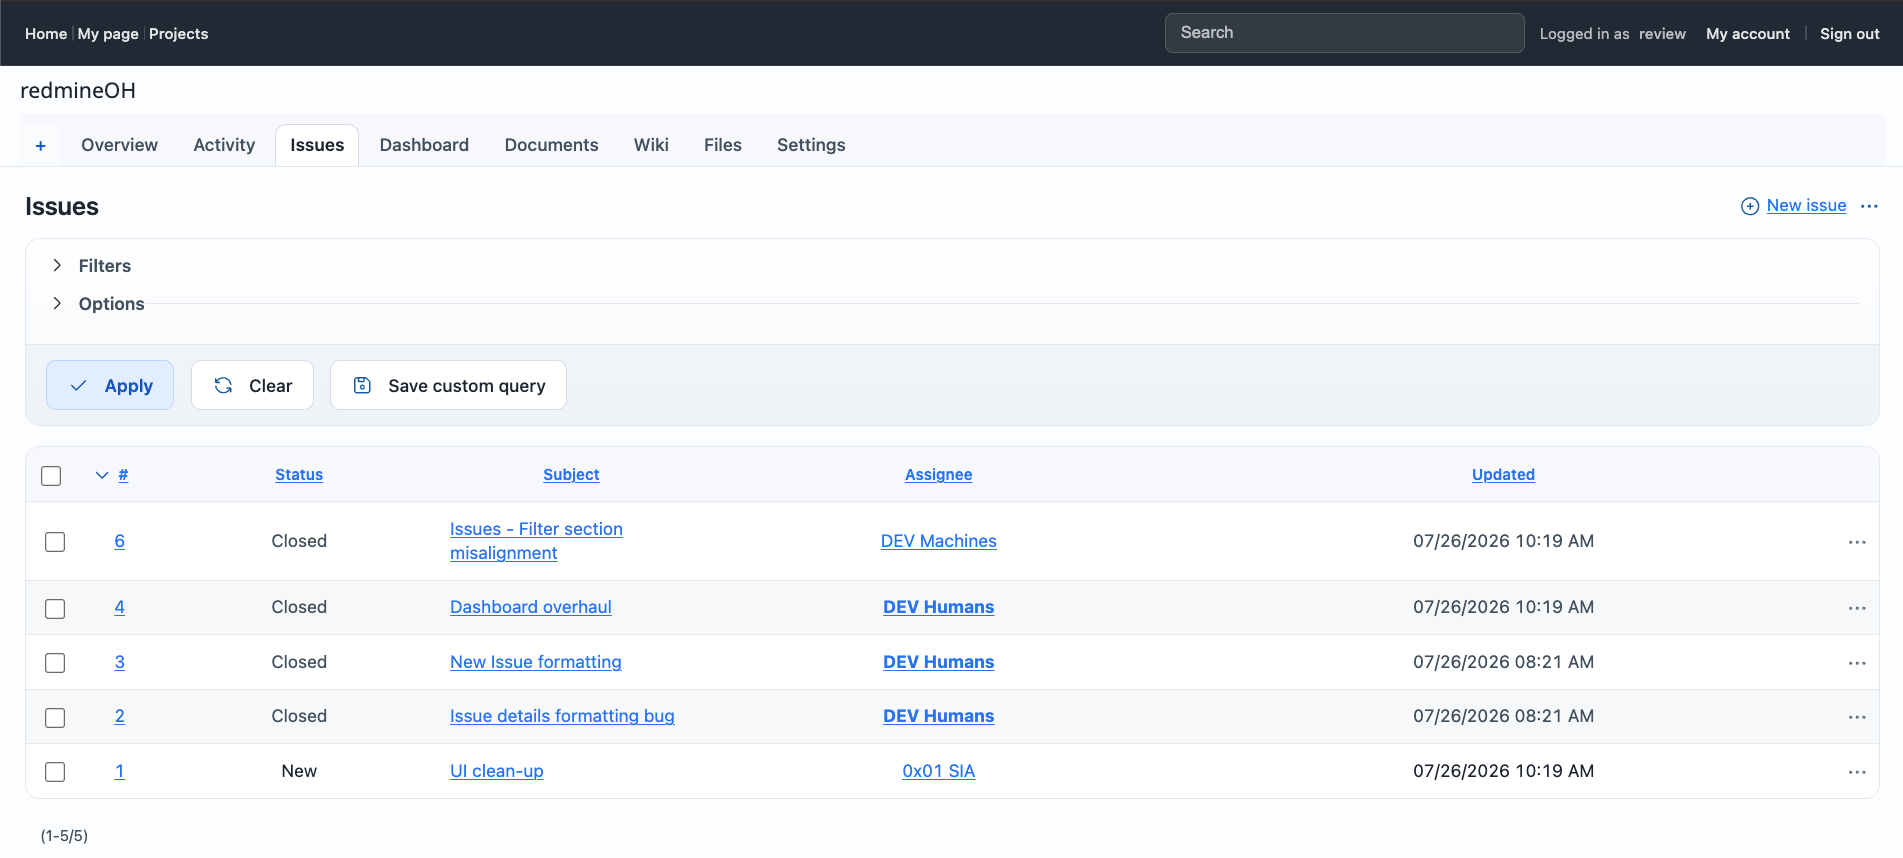This screenshot has width=1903, height=858.
Task: Open the Files tab
Action: (x=722, y=145)
